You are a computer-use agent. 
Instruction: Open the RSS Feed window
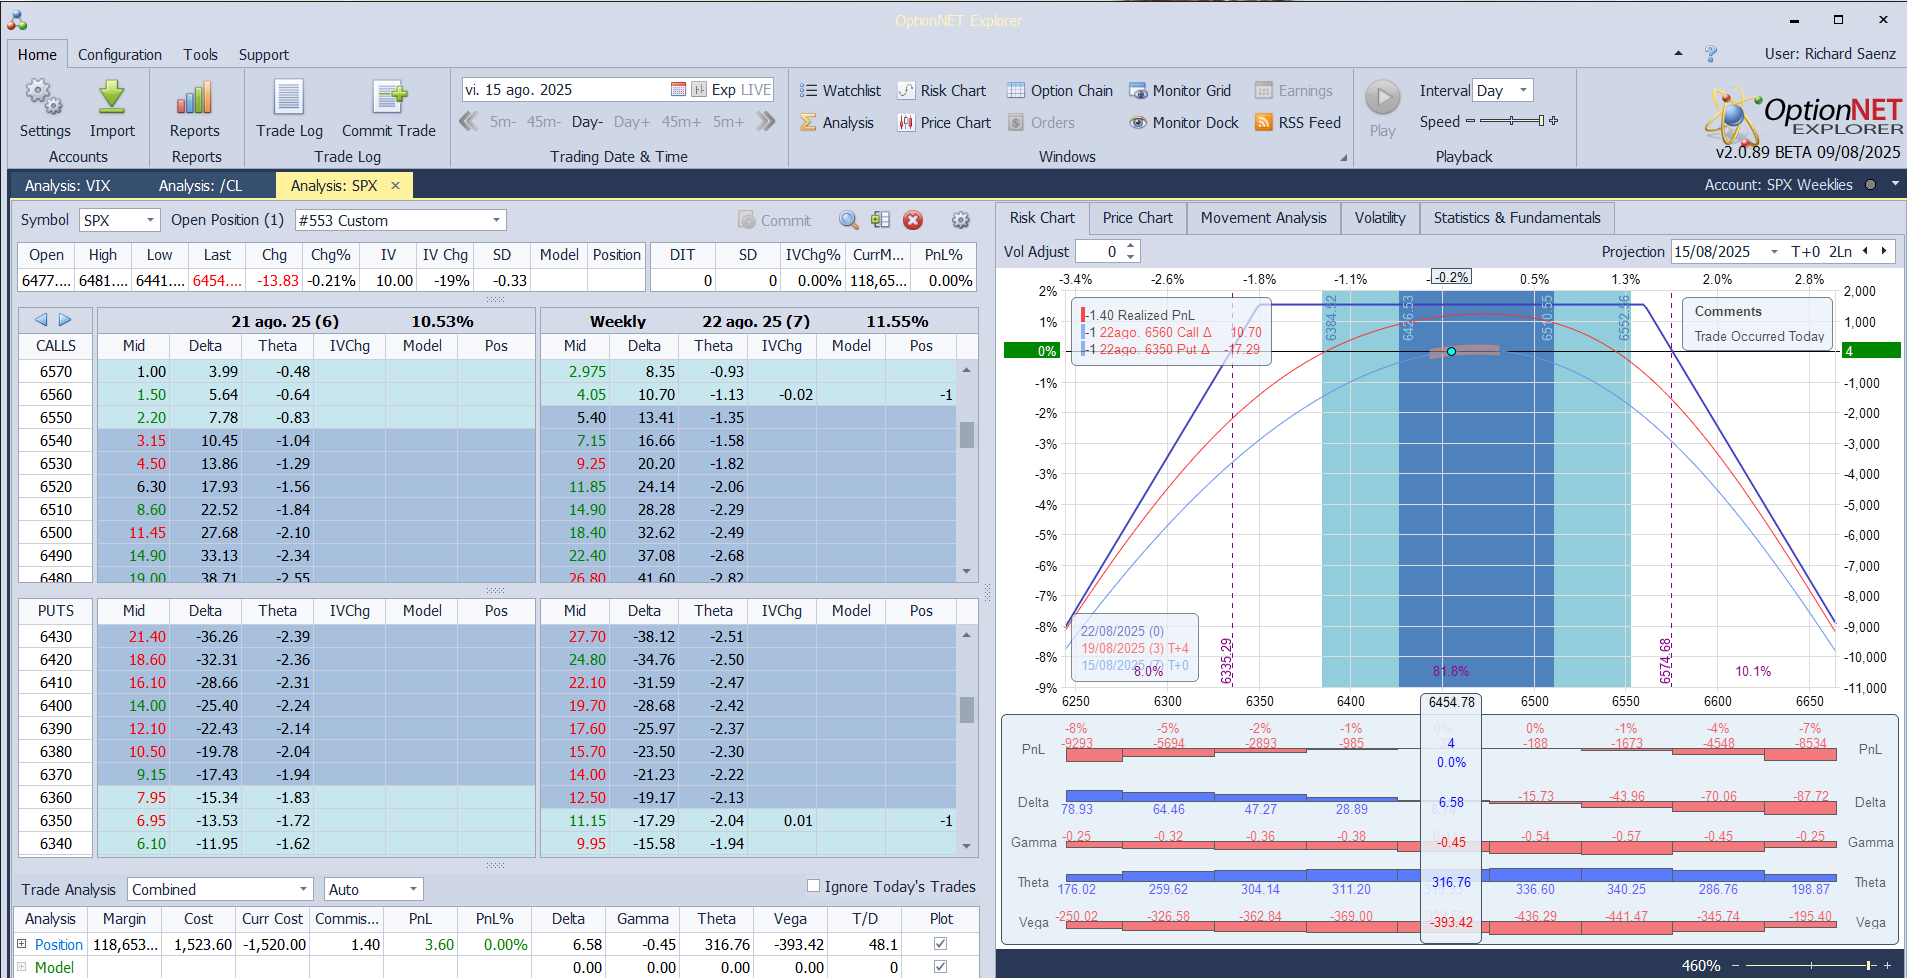point(1298,123)
